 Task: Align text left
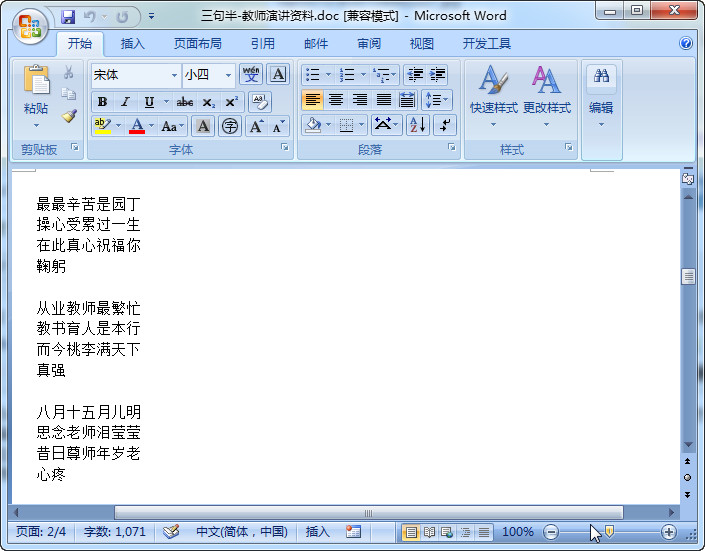coord(312,100)
